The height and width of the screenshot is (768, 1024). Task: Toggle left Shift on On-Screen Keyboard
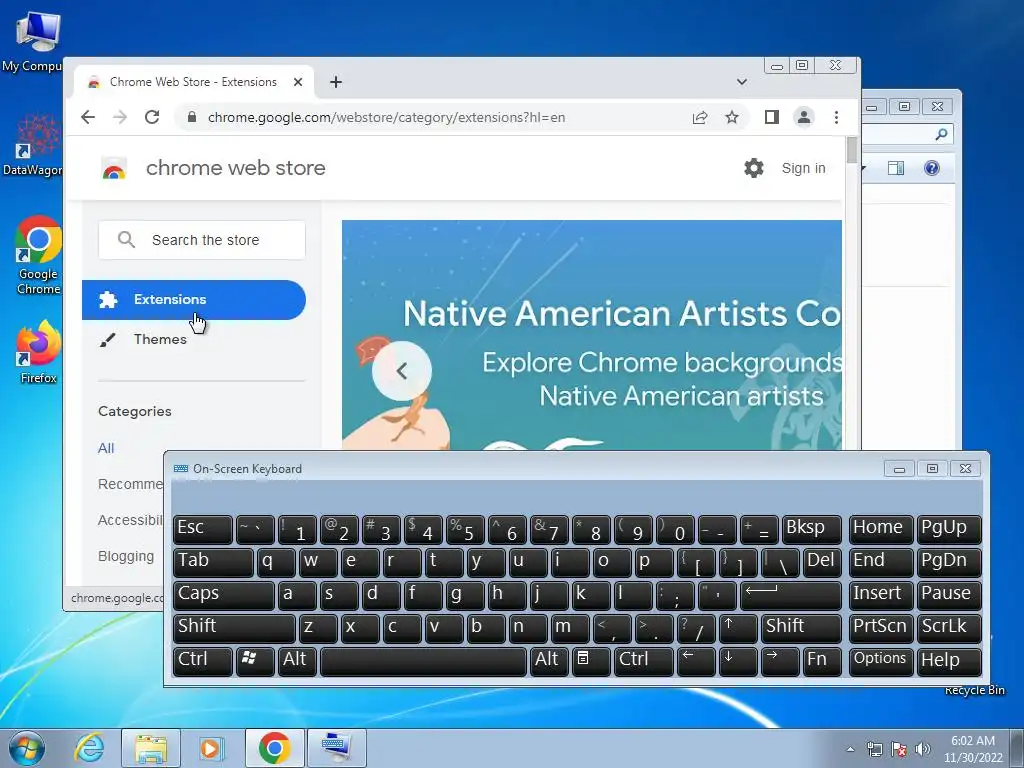tap(234, 627)
